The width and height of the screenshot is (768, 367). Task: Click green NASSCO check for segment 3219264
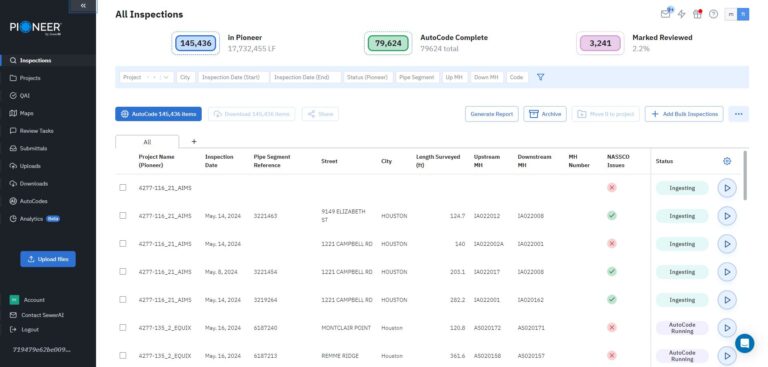click(x=612, y=299)
